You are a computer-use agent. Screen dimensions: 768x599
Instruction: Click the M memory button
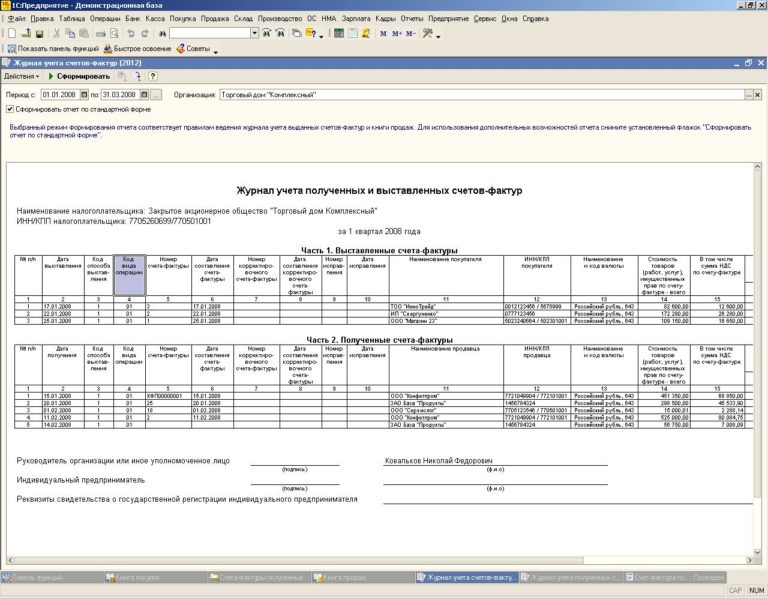tap(383, 34)
